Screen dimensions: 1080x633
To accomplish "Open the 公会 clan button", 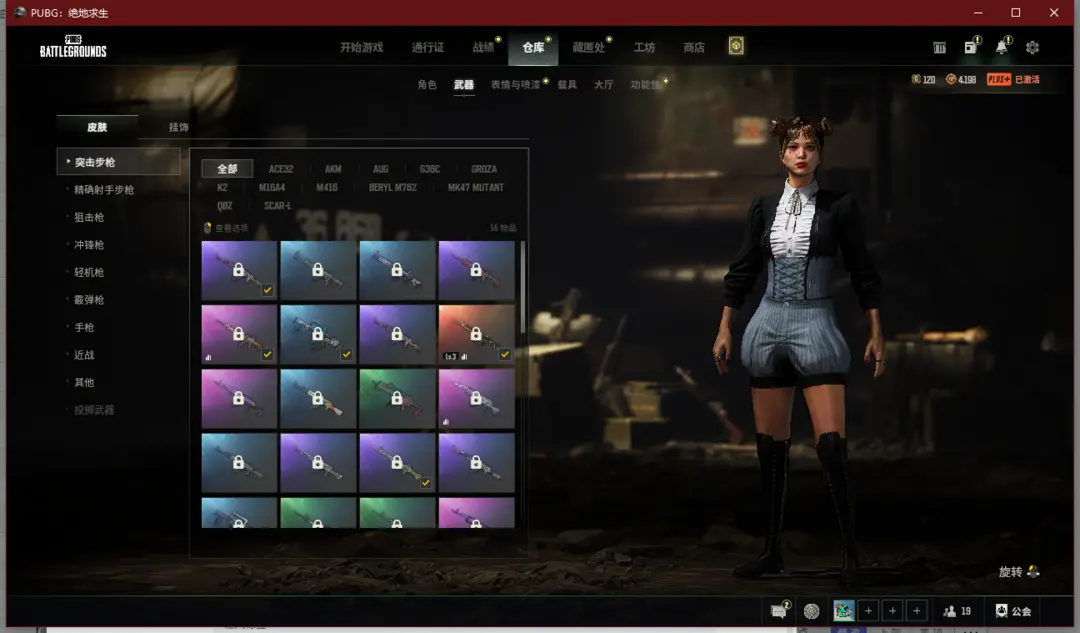I will [1013, 611].
